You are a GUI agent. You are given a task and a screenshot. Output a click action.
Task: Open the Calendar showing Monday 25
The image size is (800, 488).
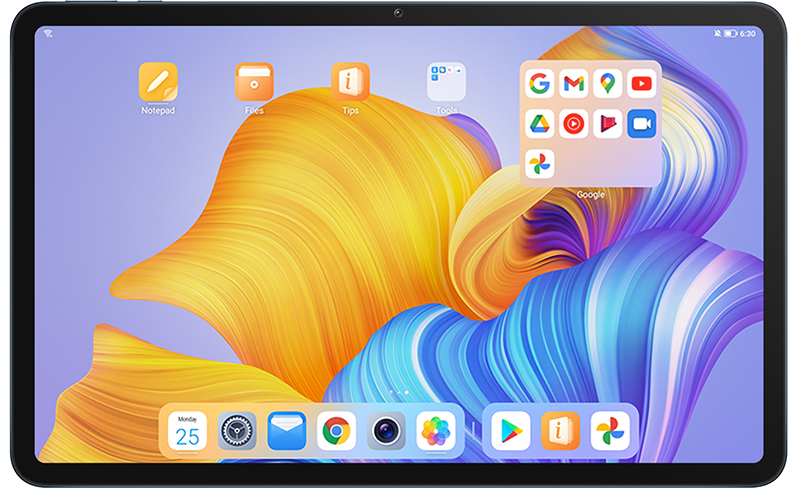click(187, 431)
